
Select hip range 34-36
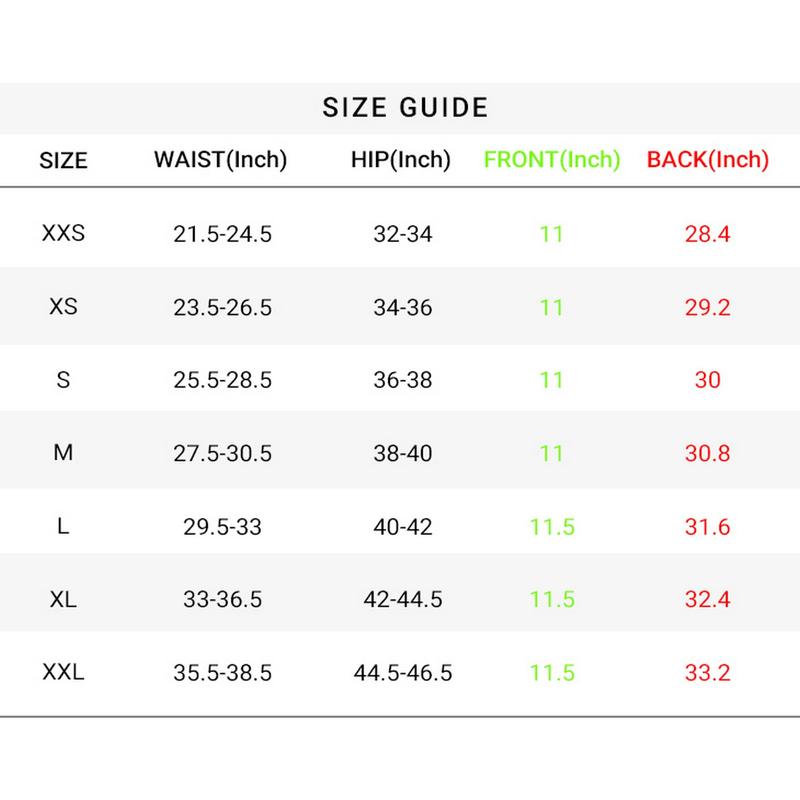point(401,307)
